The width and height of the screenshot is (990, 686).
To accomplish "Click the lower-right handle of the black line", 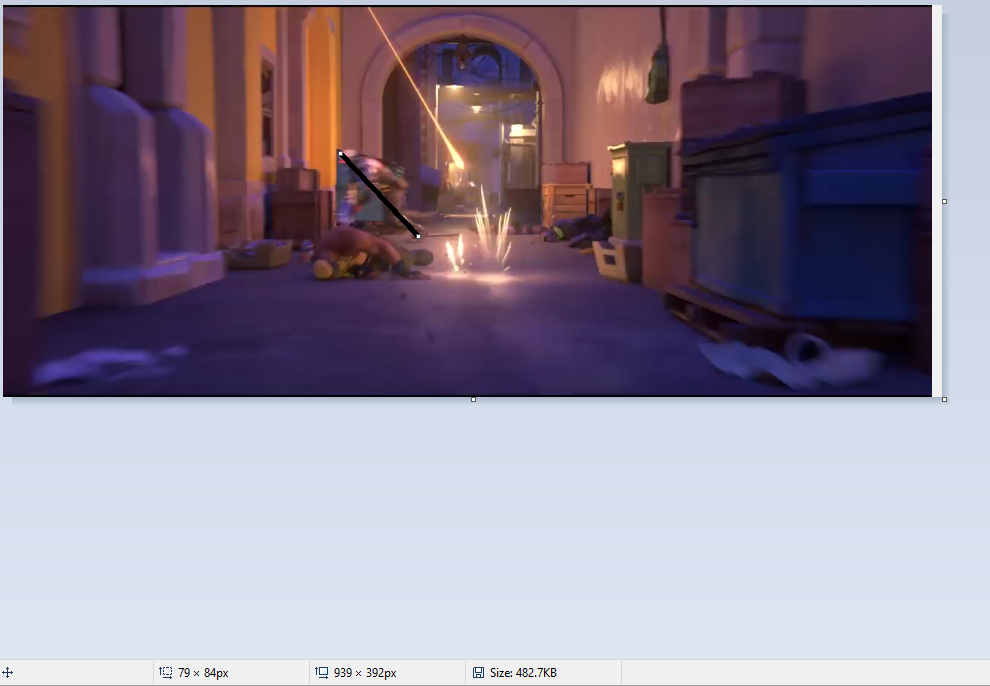I will (418, 237).
